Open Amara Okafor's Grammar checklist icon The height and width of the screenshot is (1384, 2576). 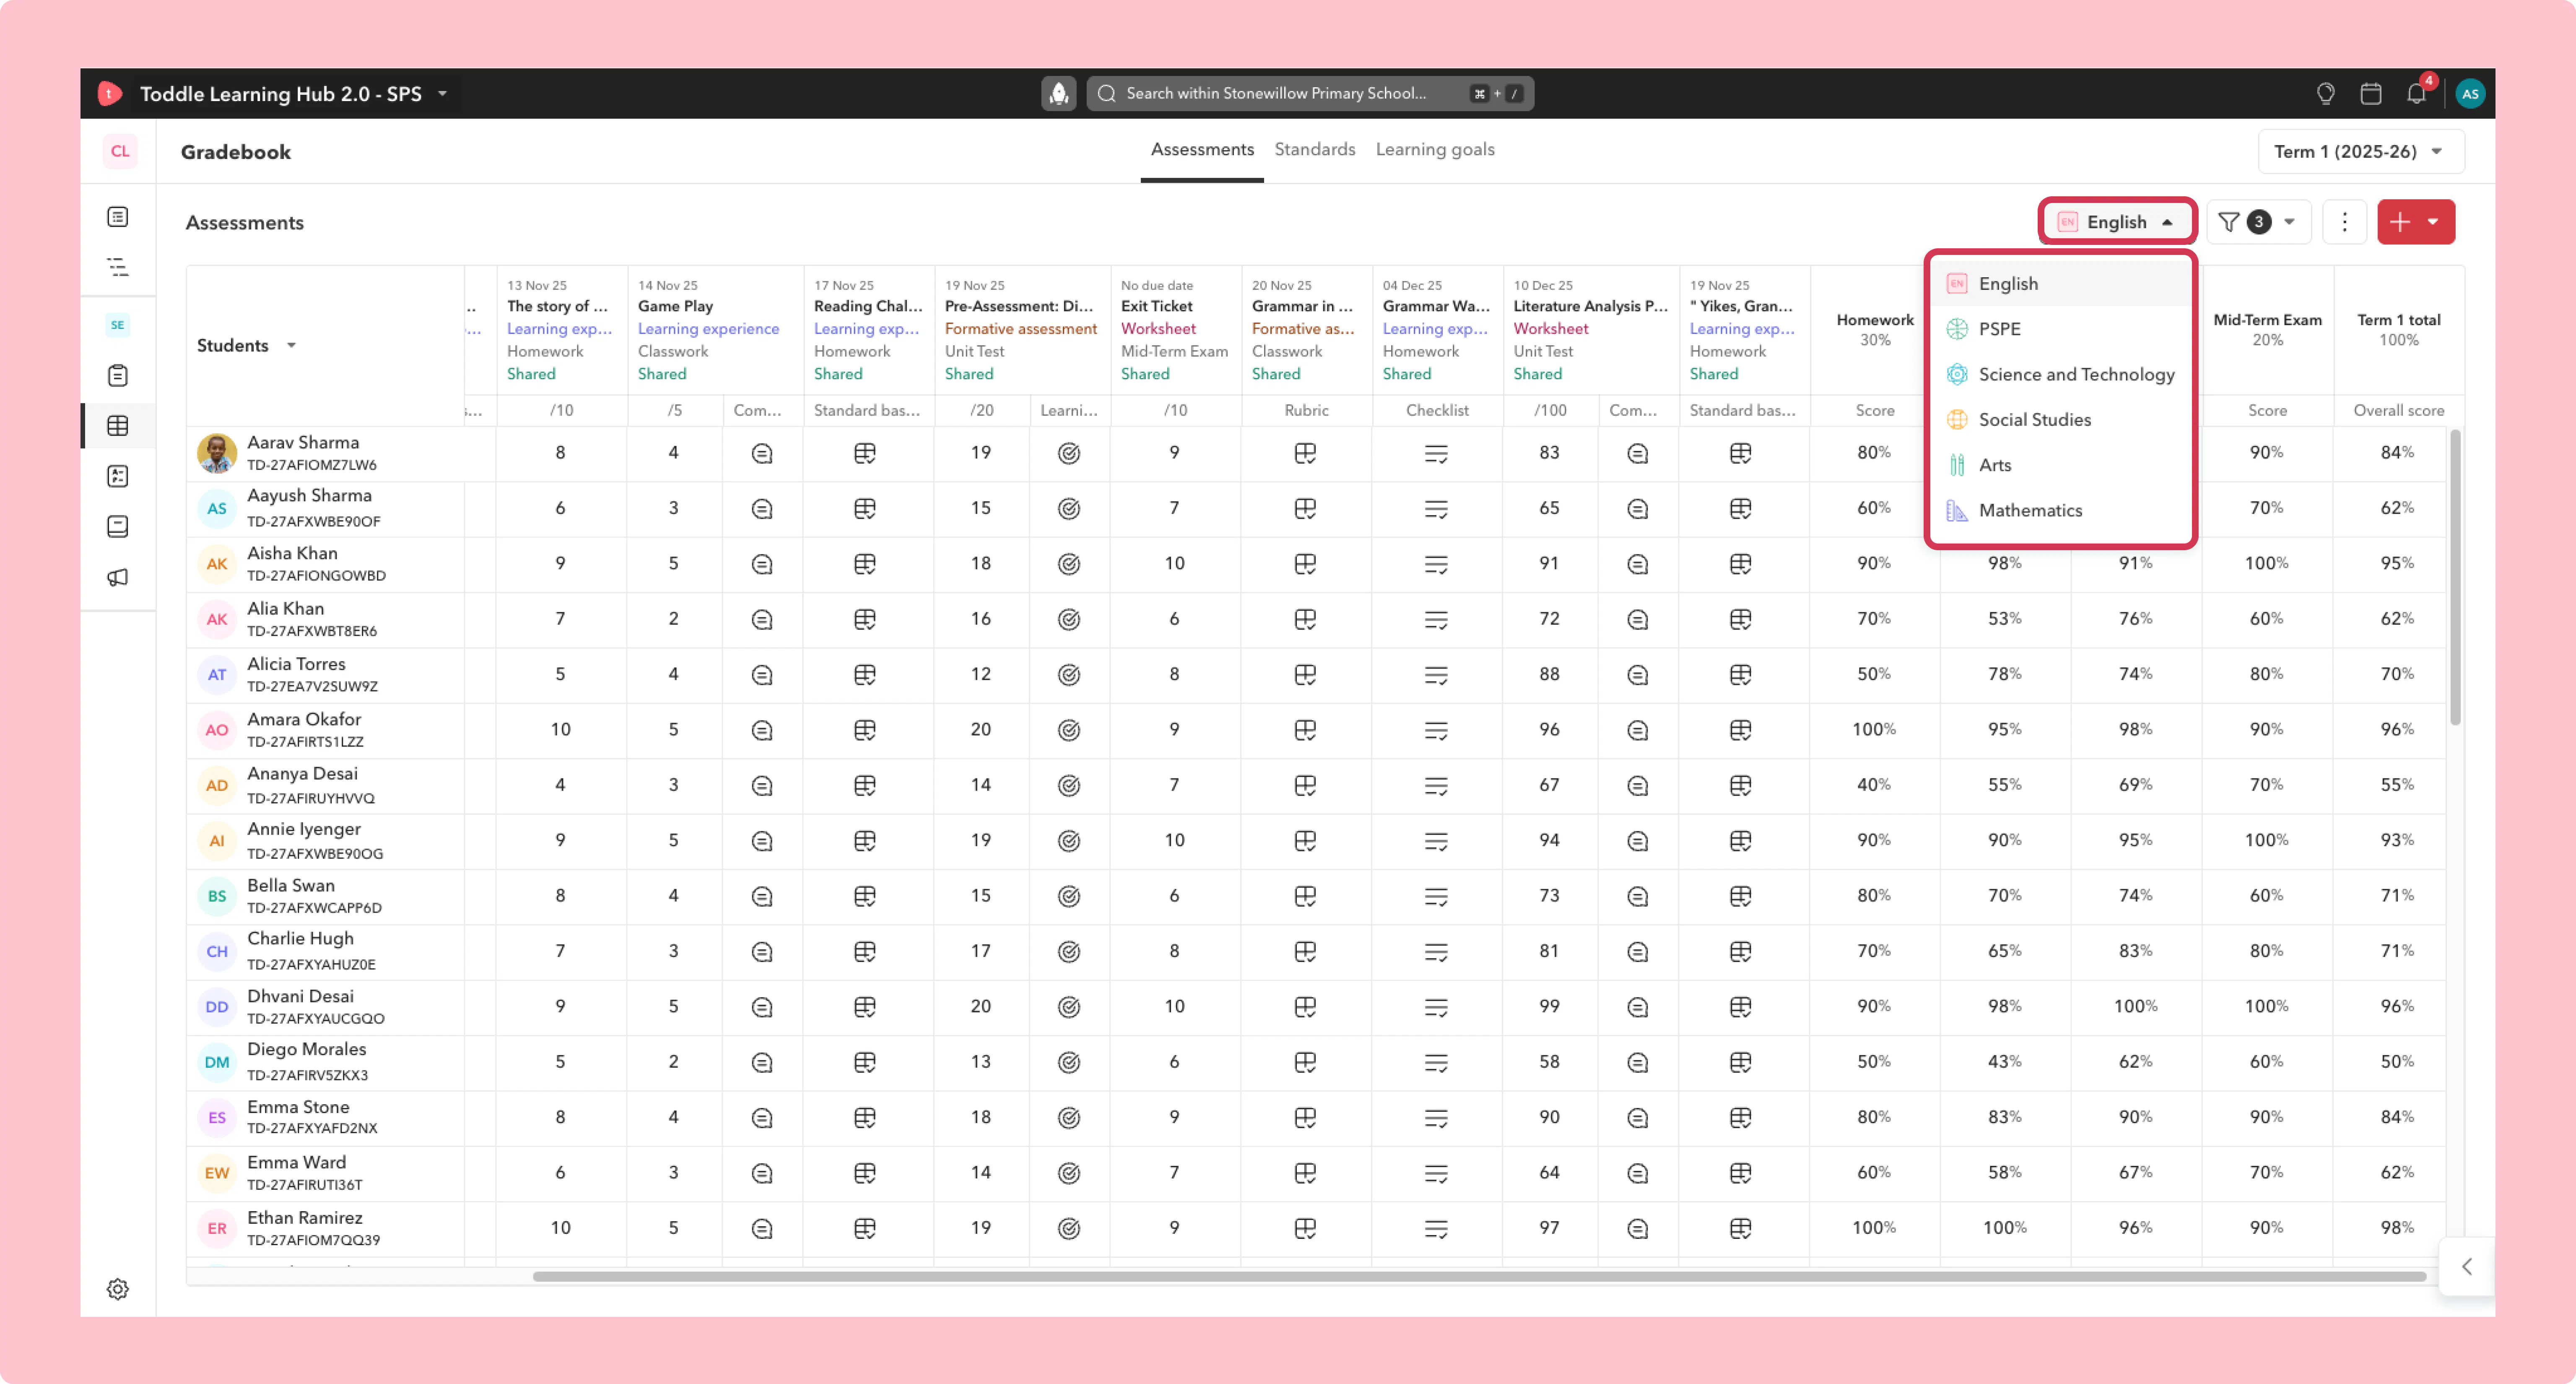pyautogui.click(x=1436, y=730)
